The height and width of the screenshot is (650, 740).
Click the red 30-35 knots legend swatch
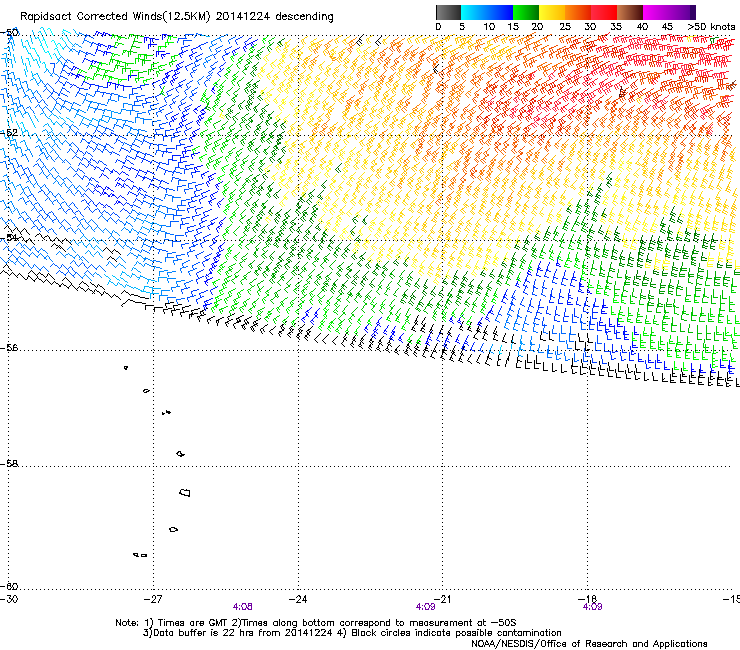pos(604,12)
